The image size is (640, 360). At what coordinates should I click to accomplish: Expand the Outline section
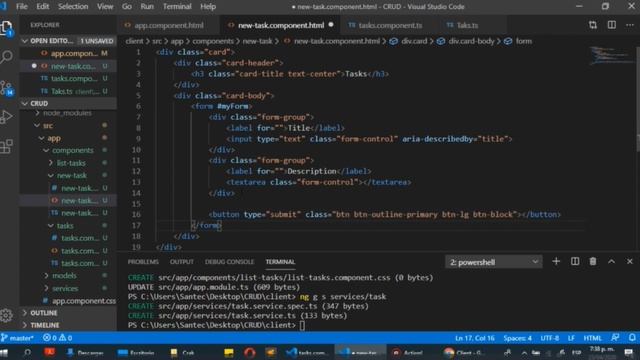coord(68,313)
